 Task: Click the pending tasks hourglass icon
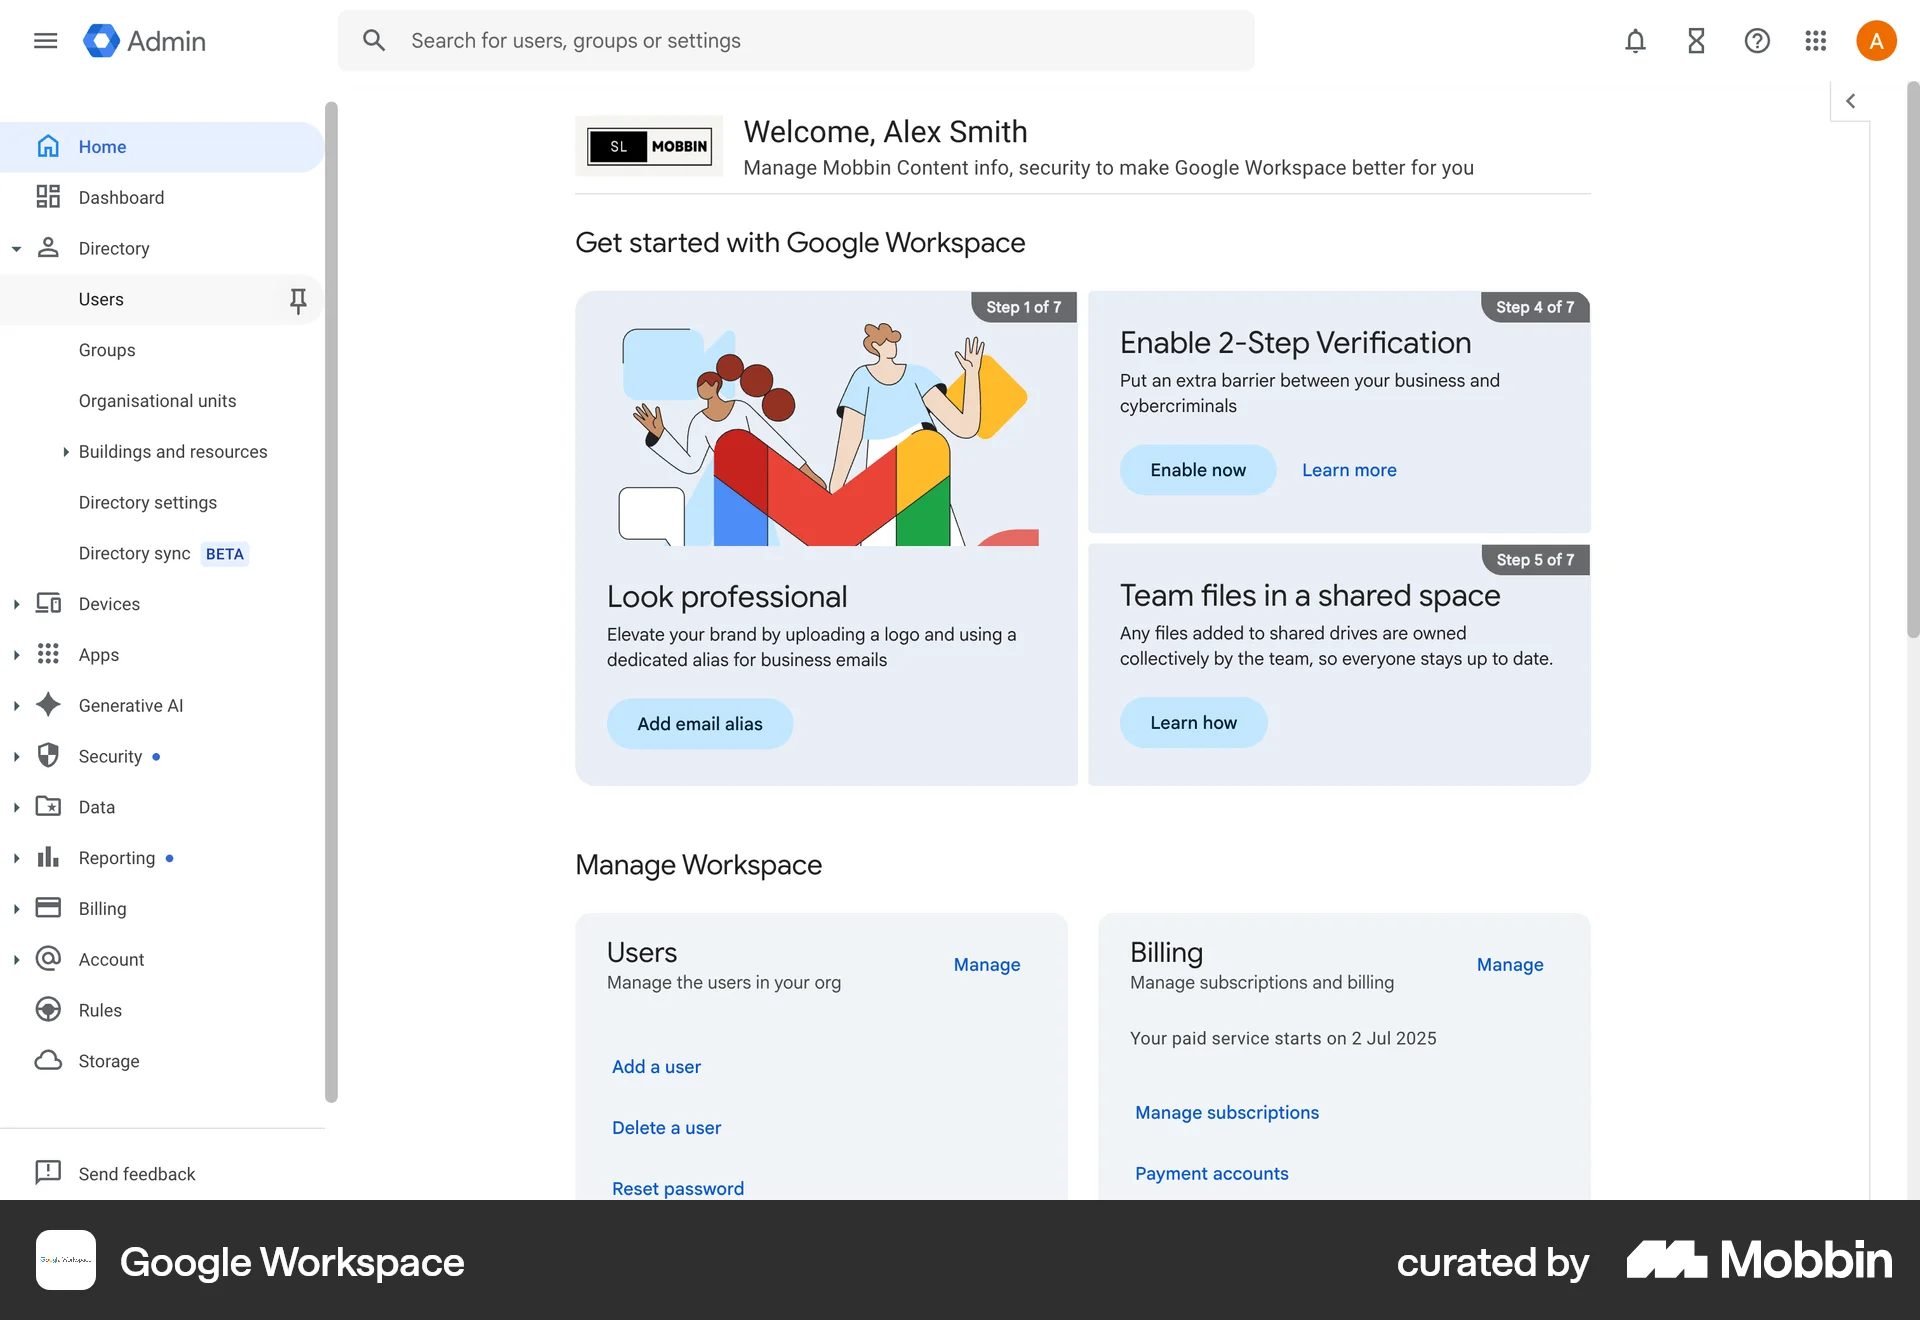coord(1696,41)
